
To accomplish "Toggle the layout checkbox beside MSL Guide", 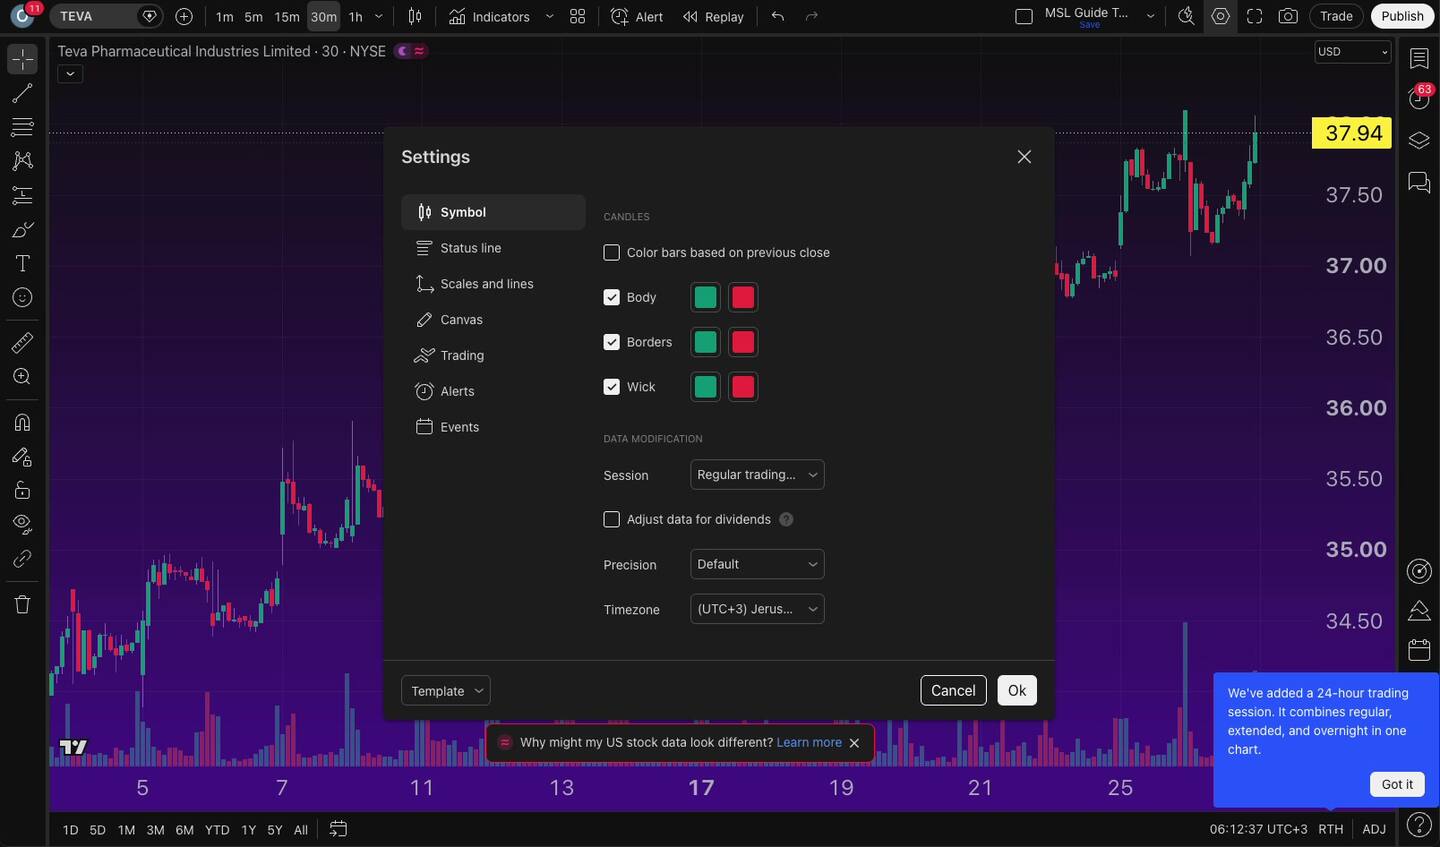I will coord(1024,16).
